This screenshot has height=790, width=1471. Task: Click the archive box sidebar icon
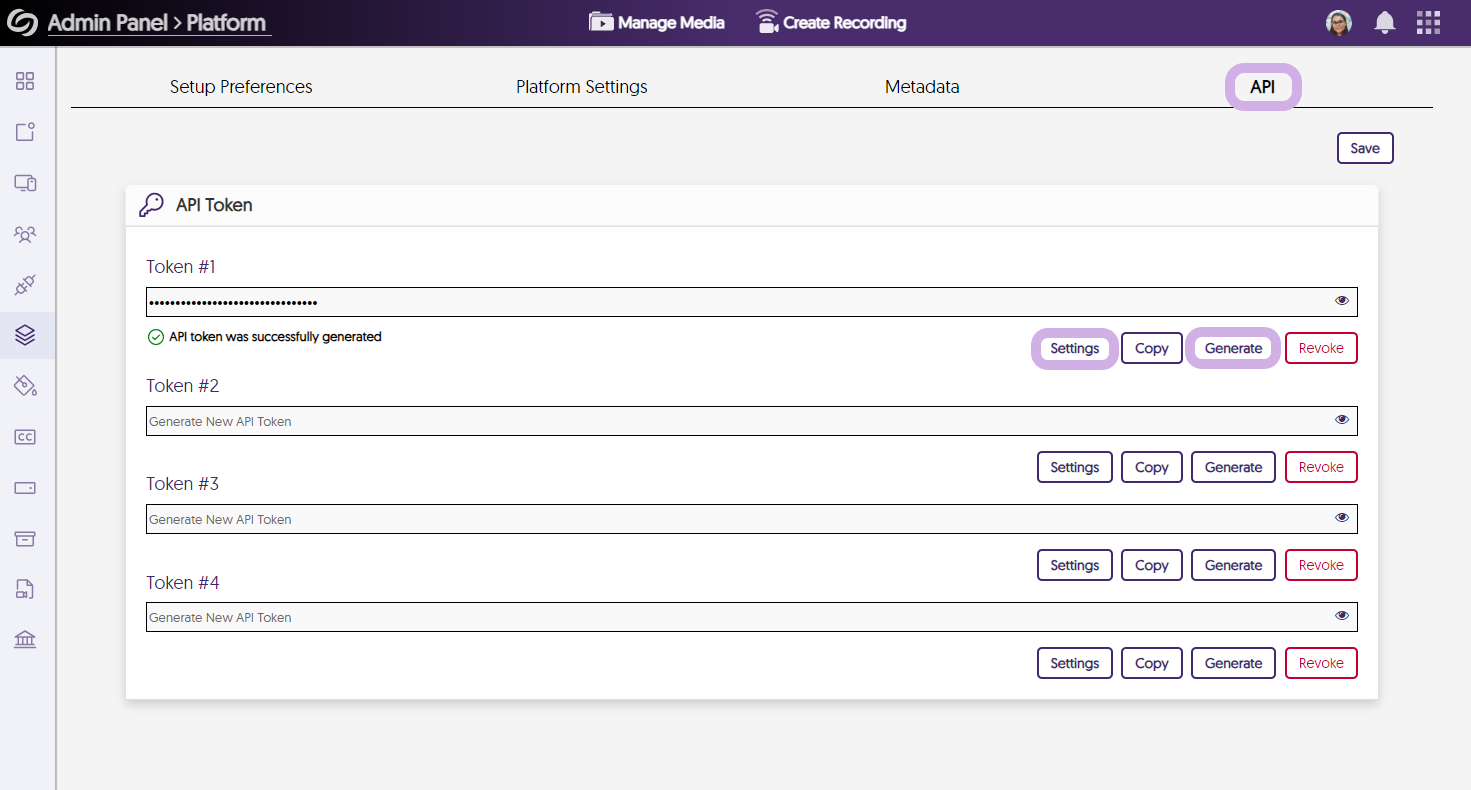point(25,539)
